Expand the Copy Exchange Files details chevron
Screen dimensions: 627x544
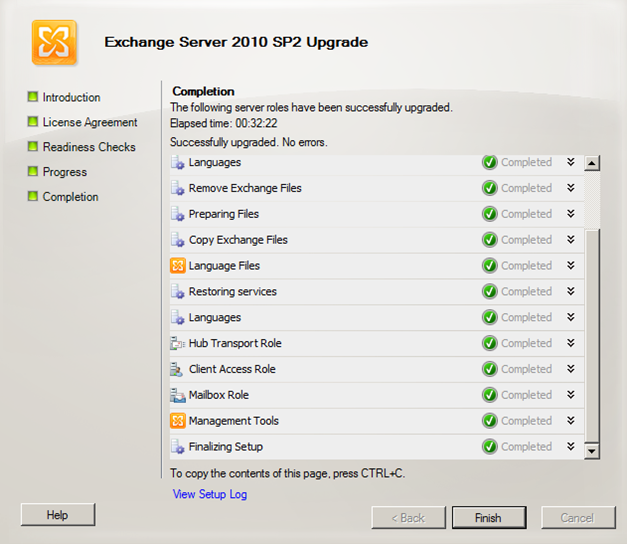[571, 239]
